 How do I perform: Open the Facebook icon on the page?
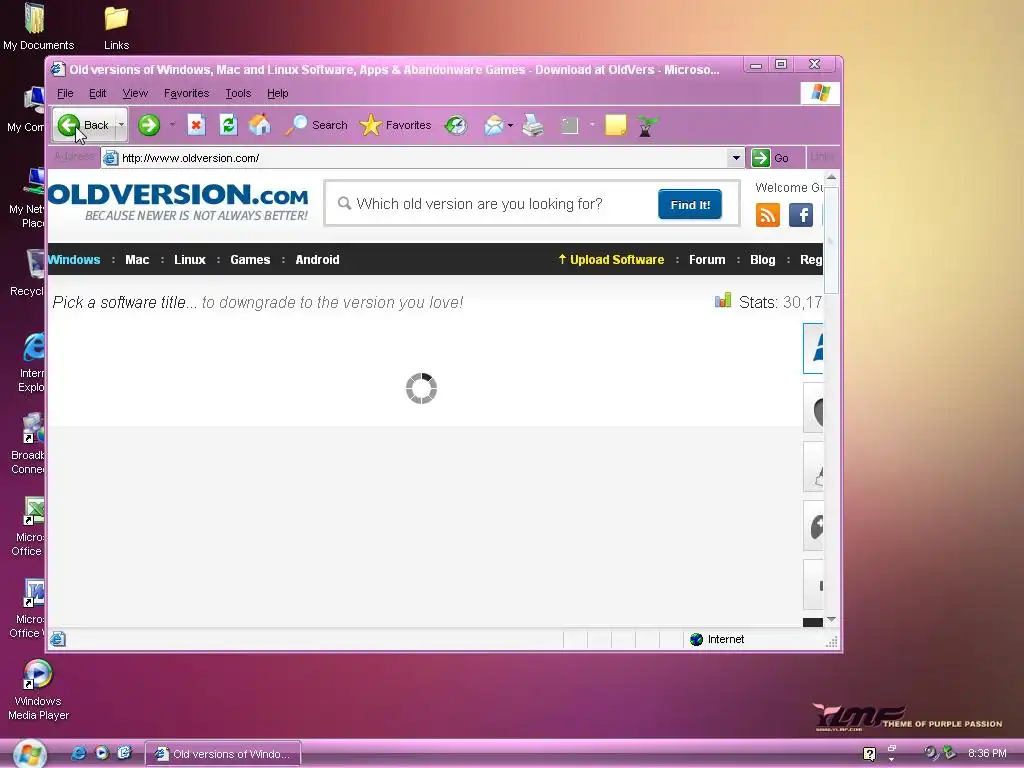pos(801,215)
